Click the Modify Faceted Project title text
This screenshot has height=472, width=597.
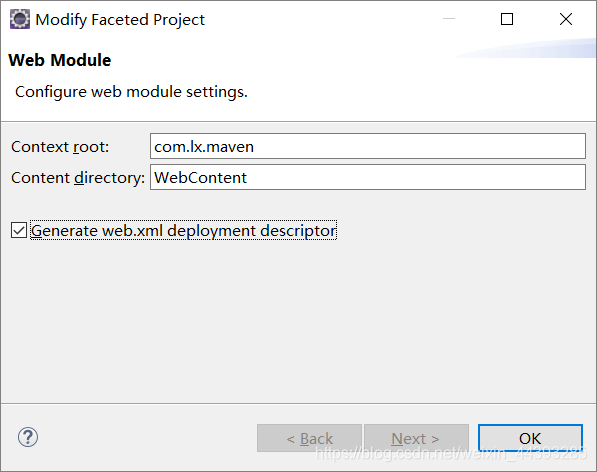pyautogui.click(x=120, y=20)
